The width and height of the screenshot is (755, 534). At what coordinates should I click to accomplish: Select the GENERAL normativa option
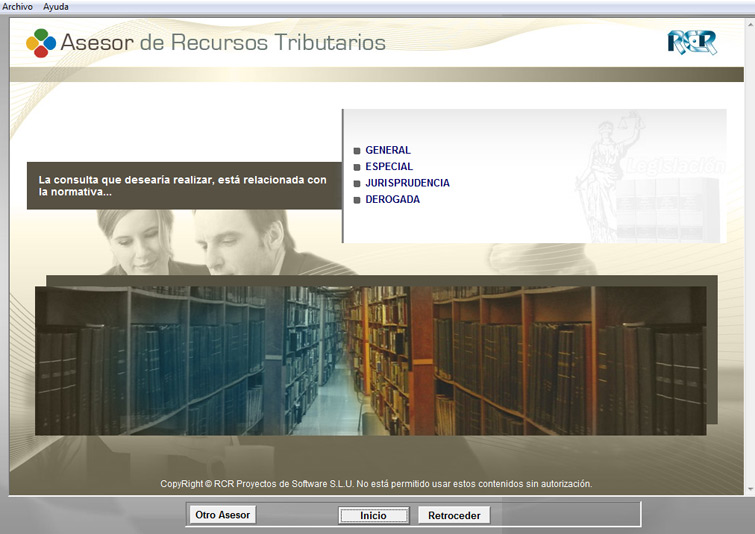pos(388,150)
